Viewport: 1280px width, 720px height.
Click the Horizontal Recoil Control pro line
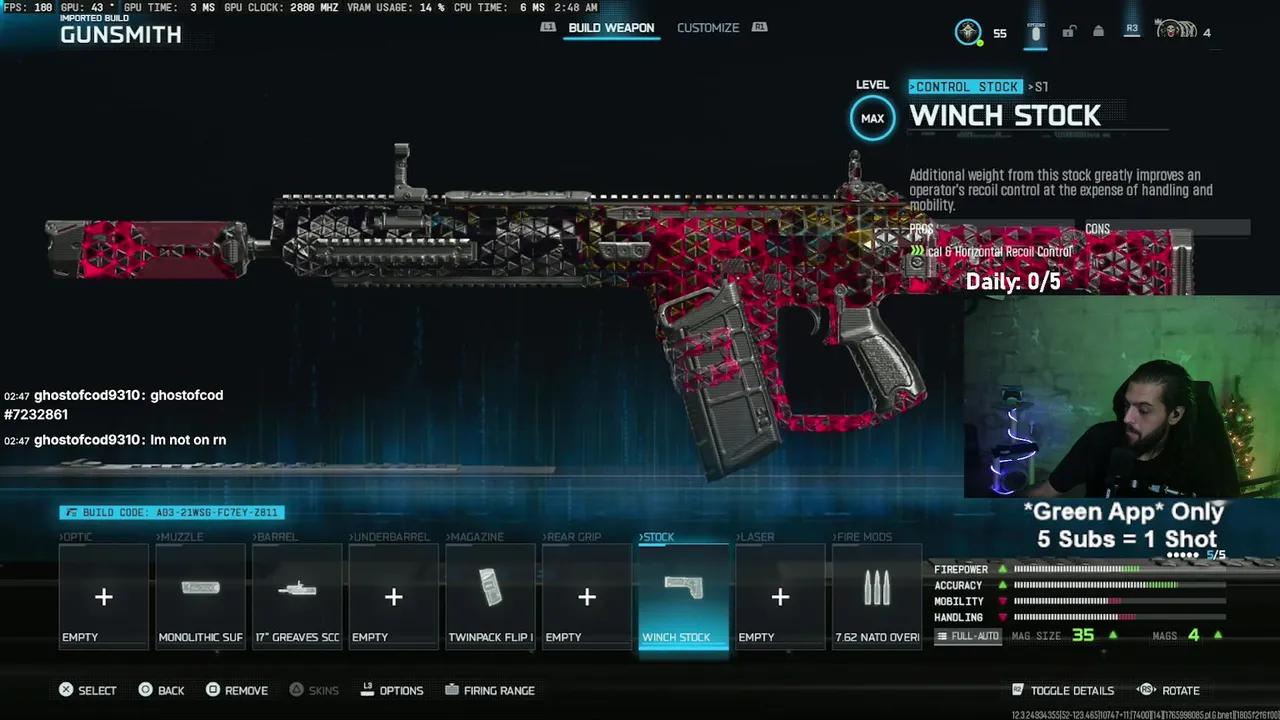(990, 252)
